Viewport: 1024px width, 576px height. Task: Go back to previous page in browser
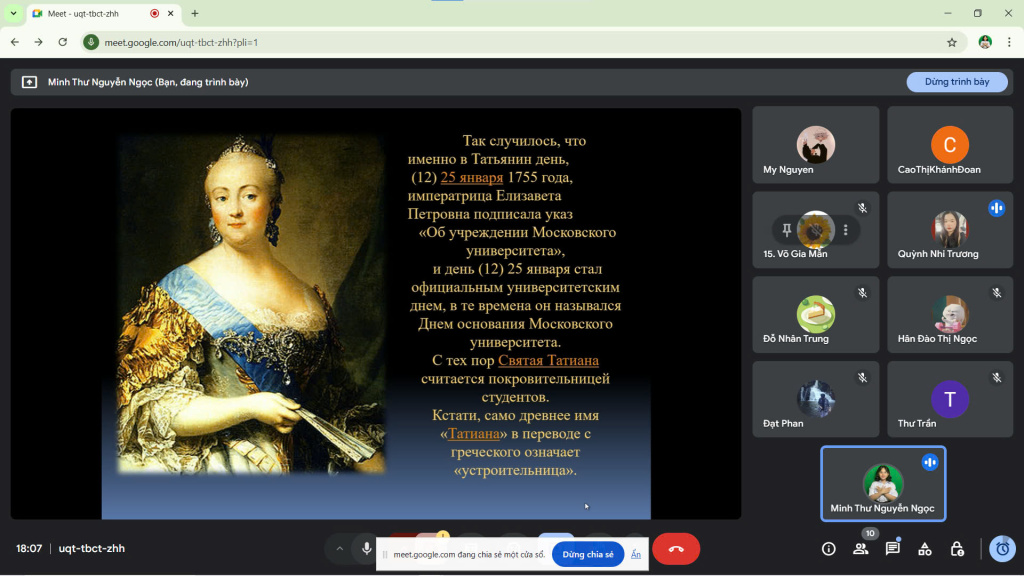(15, 42)
